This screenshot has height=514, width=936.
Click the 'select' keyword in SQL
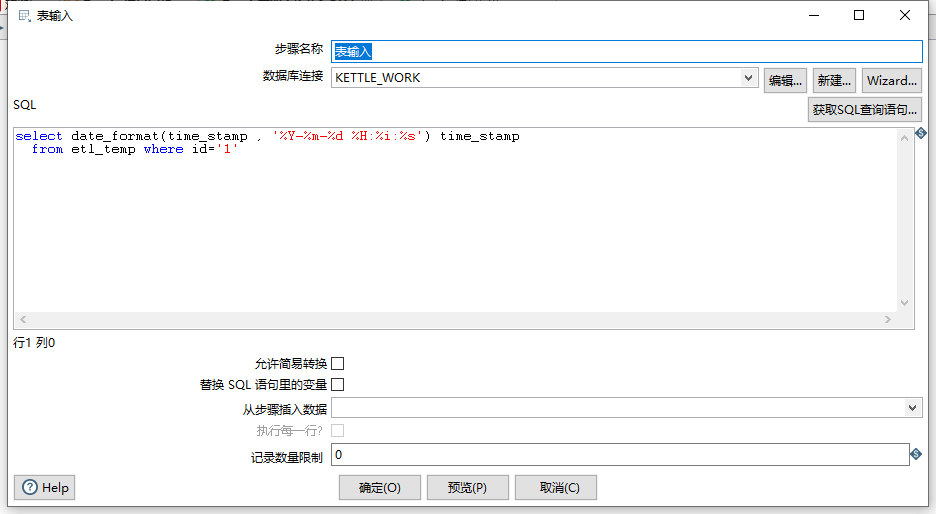coord(39,136)
